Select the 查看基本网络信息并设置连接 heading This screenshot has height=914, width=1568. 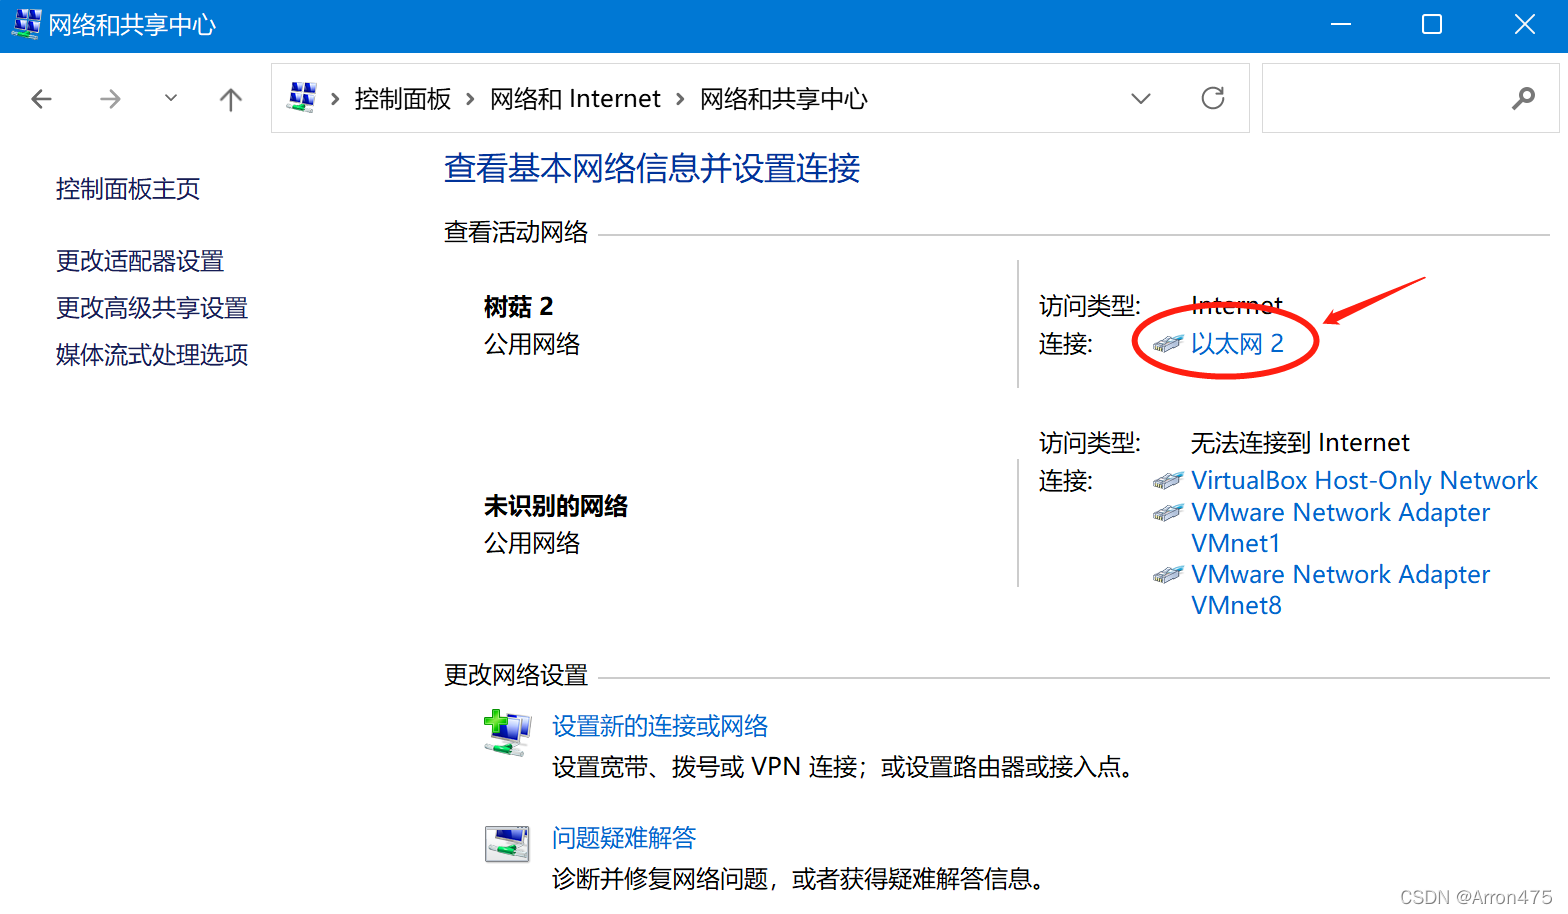coord(652,168)
